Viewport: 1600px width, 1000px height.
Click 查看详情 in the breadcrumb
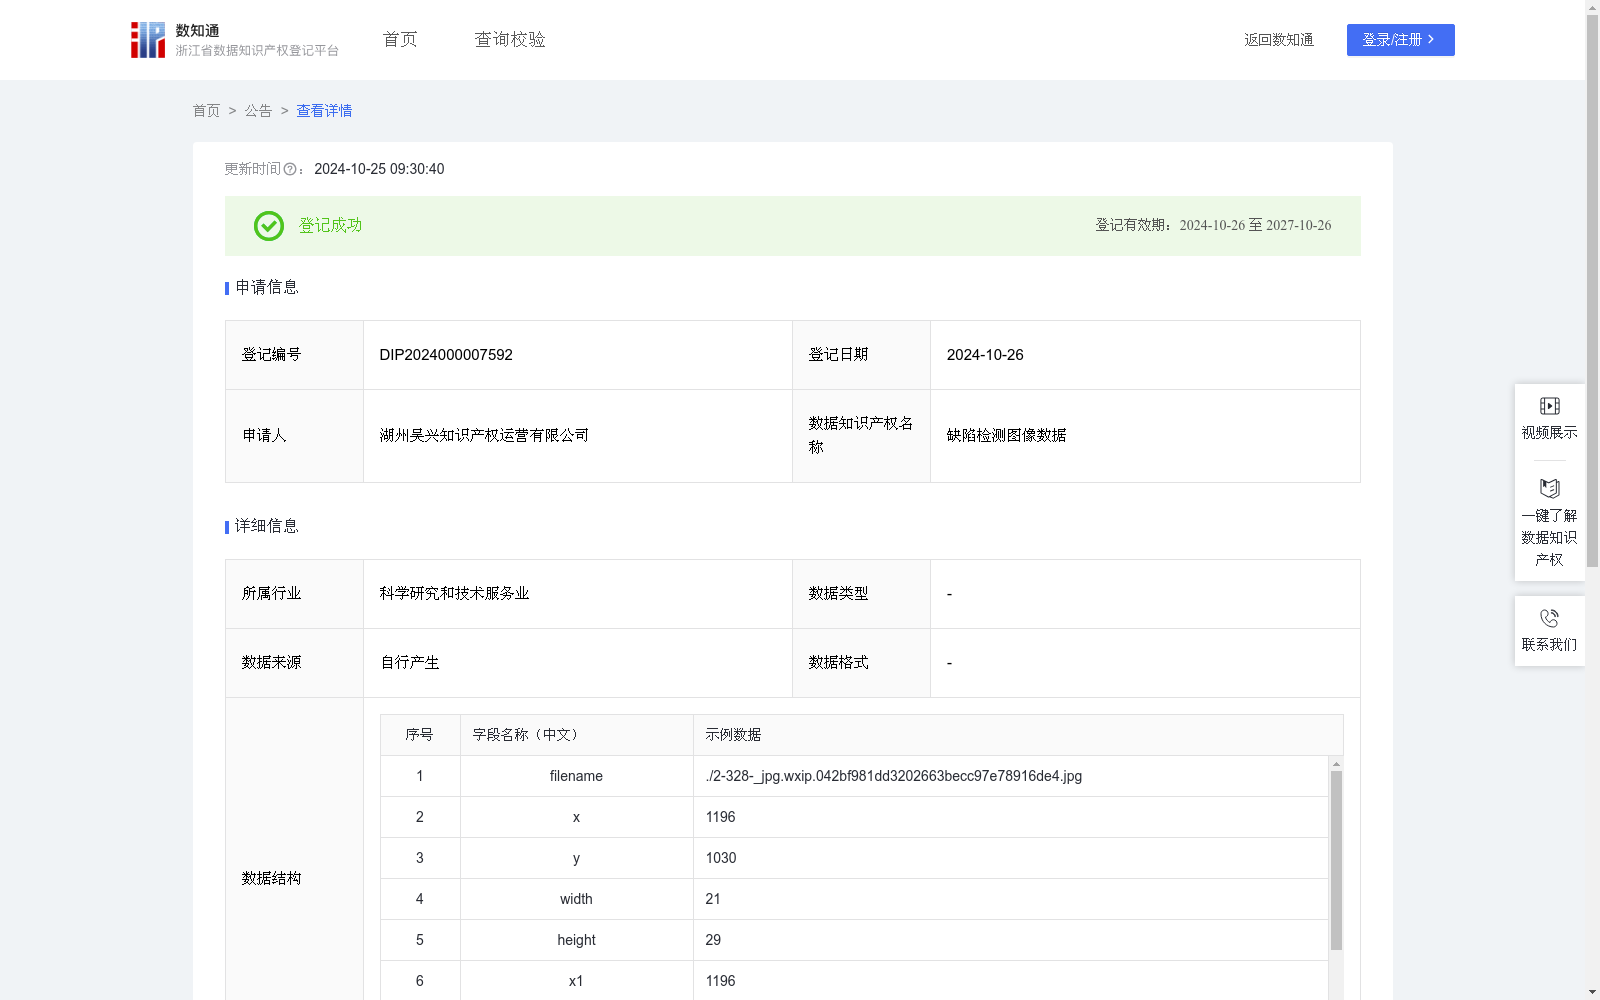coord(324,111)
